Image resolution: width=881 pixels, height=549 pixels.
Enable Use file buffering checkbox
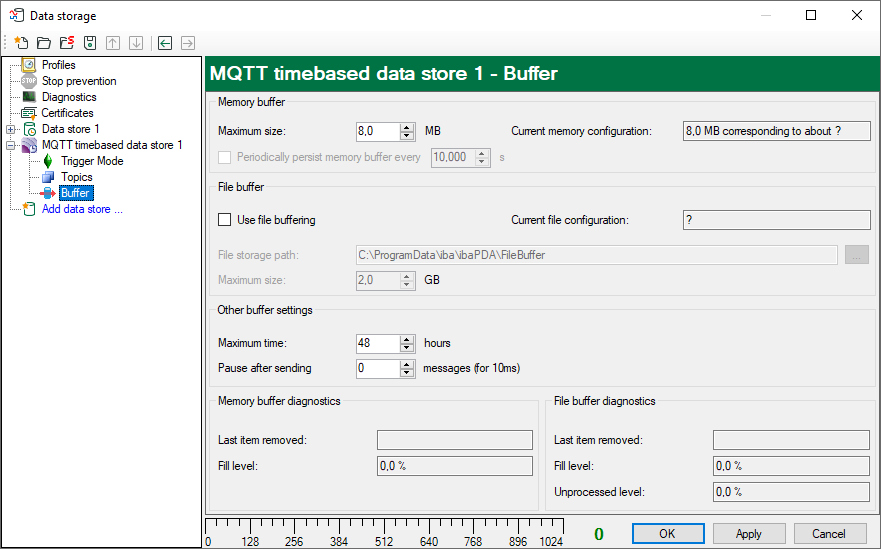tap(225, 220)
